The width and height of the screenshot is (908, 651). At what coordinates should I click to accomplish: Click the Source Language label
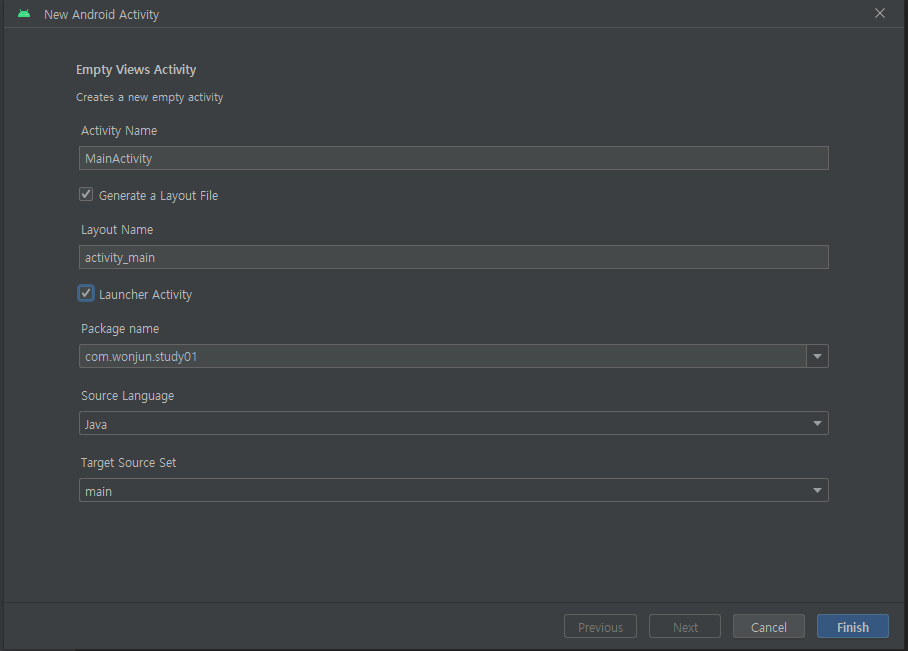click(x=127, y=396)
